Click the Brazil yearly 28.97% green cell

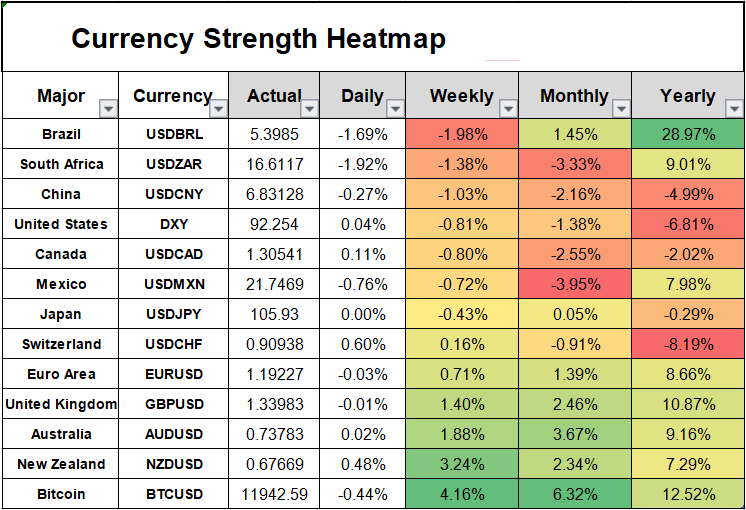pyautogui.click(x=687, y=134)
